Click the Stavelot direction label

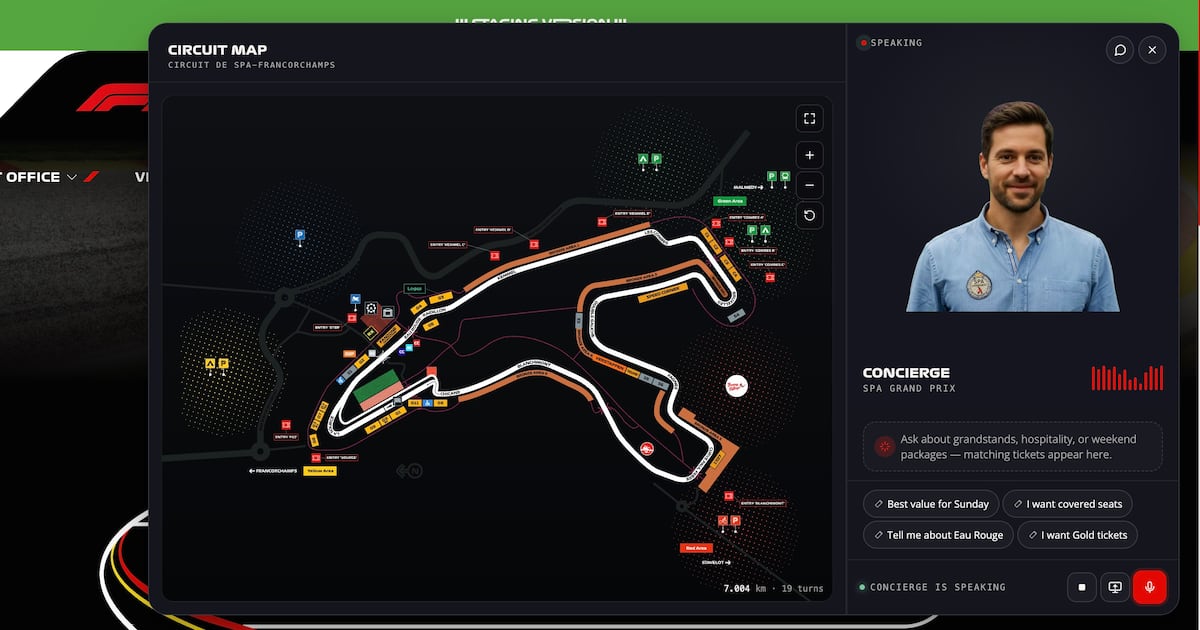click(x=714, y=563)
